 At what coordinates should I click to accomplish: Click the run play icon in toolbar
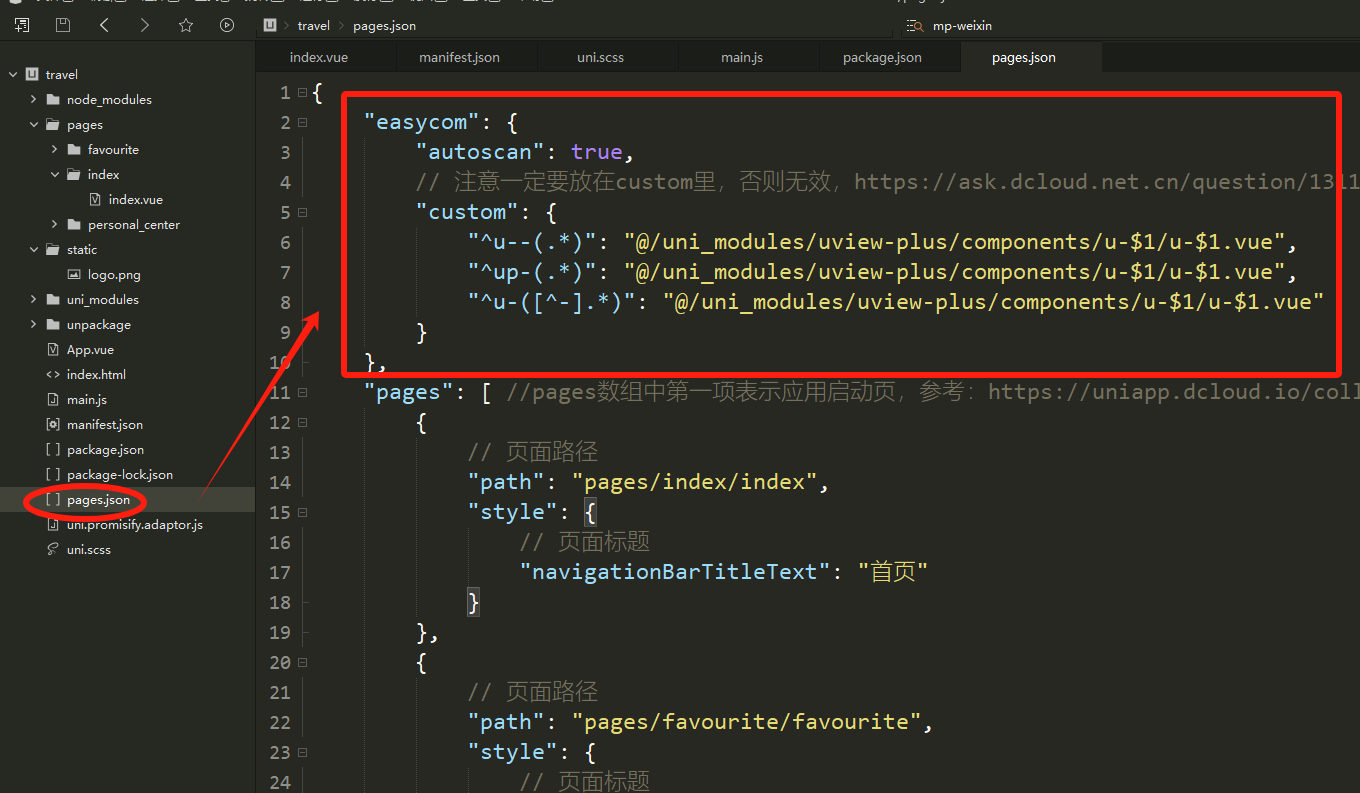pyautogui.click(x=227, y=25)
